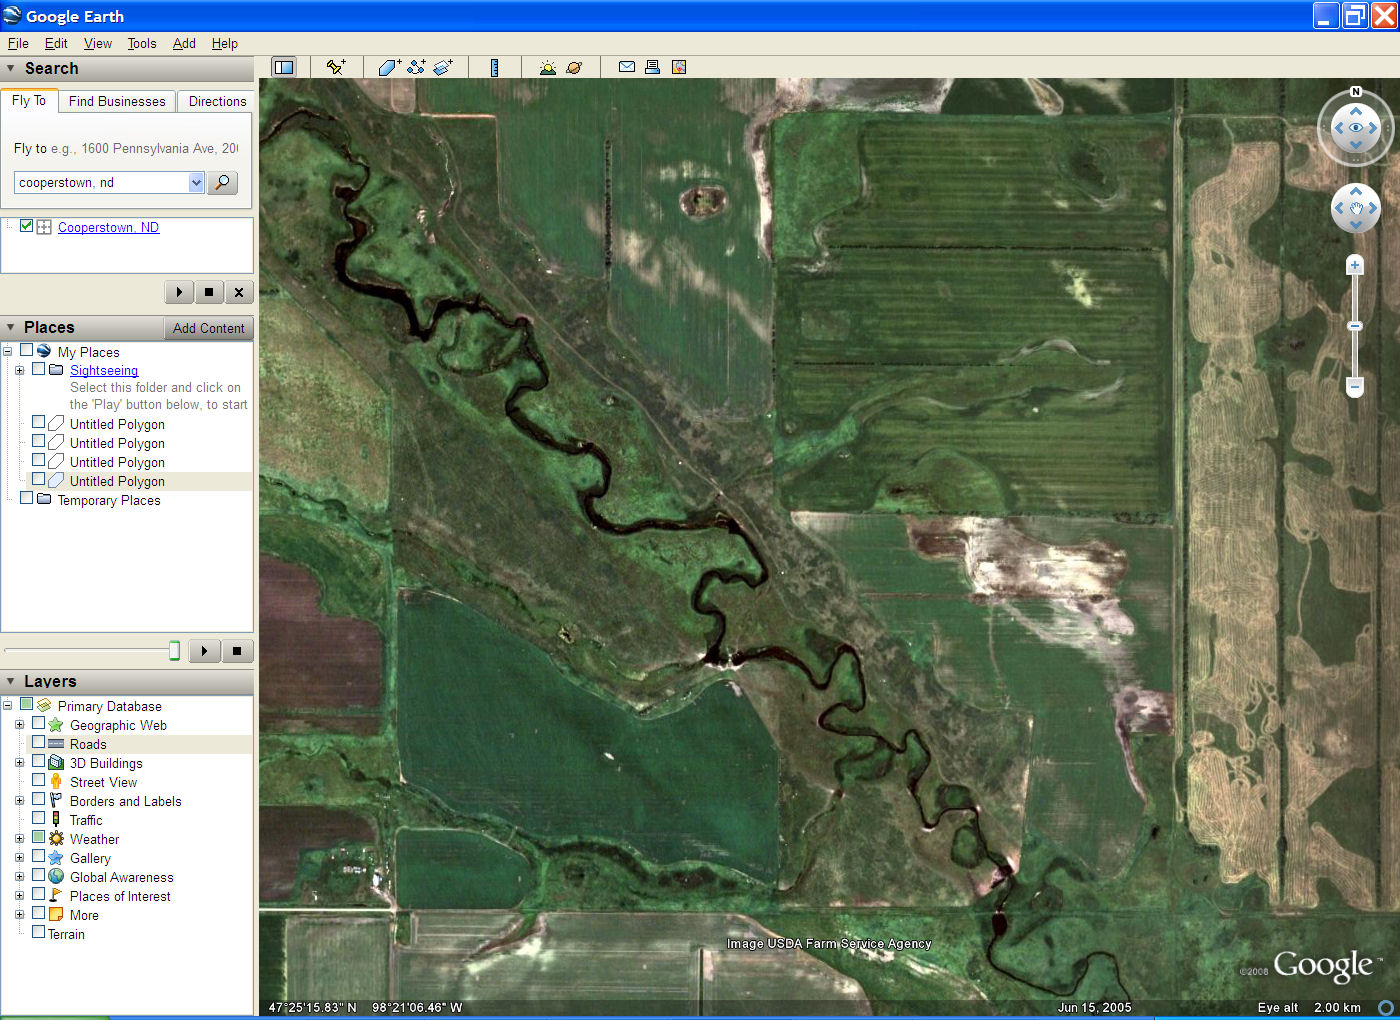Select the Fly To tab
The width and height of the screenshot is (1400, 1020).
coord(29,100)
